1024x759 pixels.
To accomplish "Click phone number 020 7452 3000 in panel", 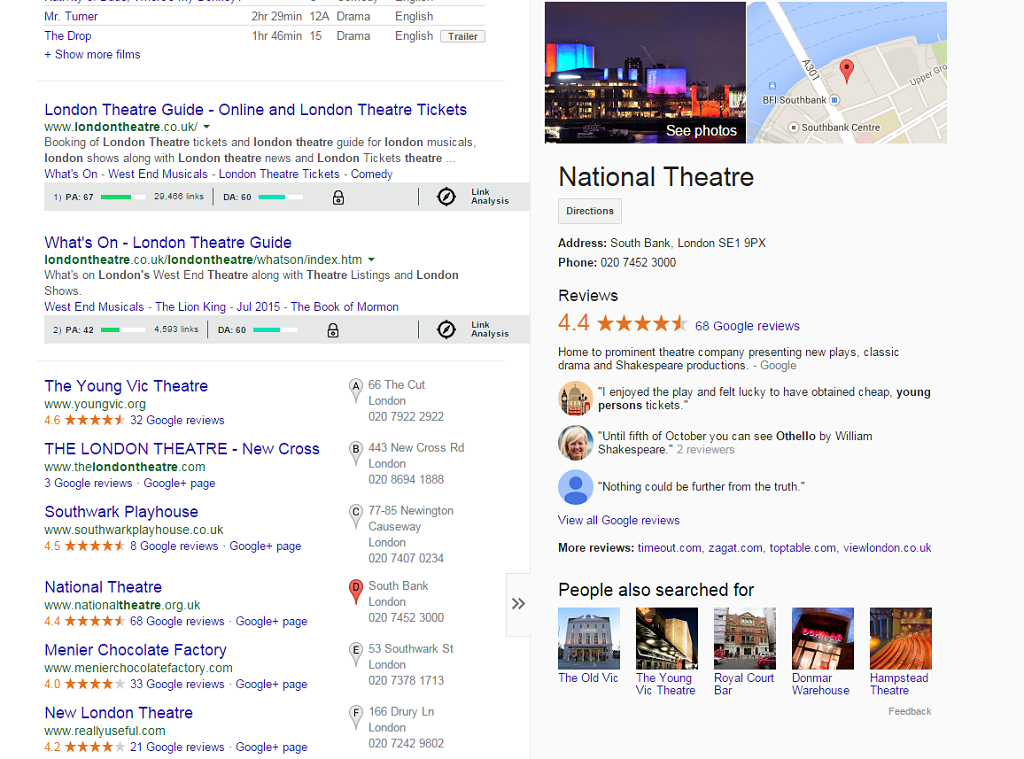I will click(x=638, y=263).
